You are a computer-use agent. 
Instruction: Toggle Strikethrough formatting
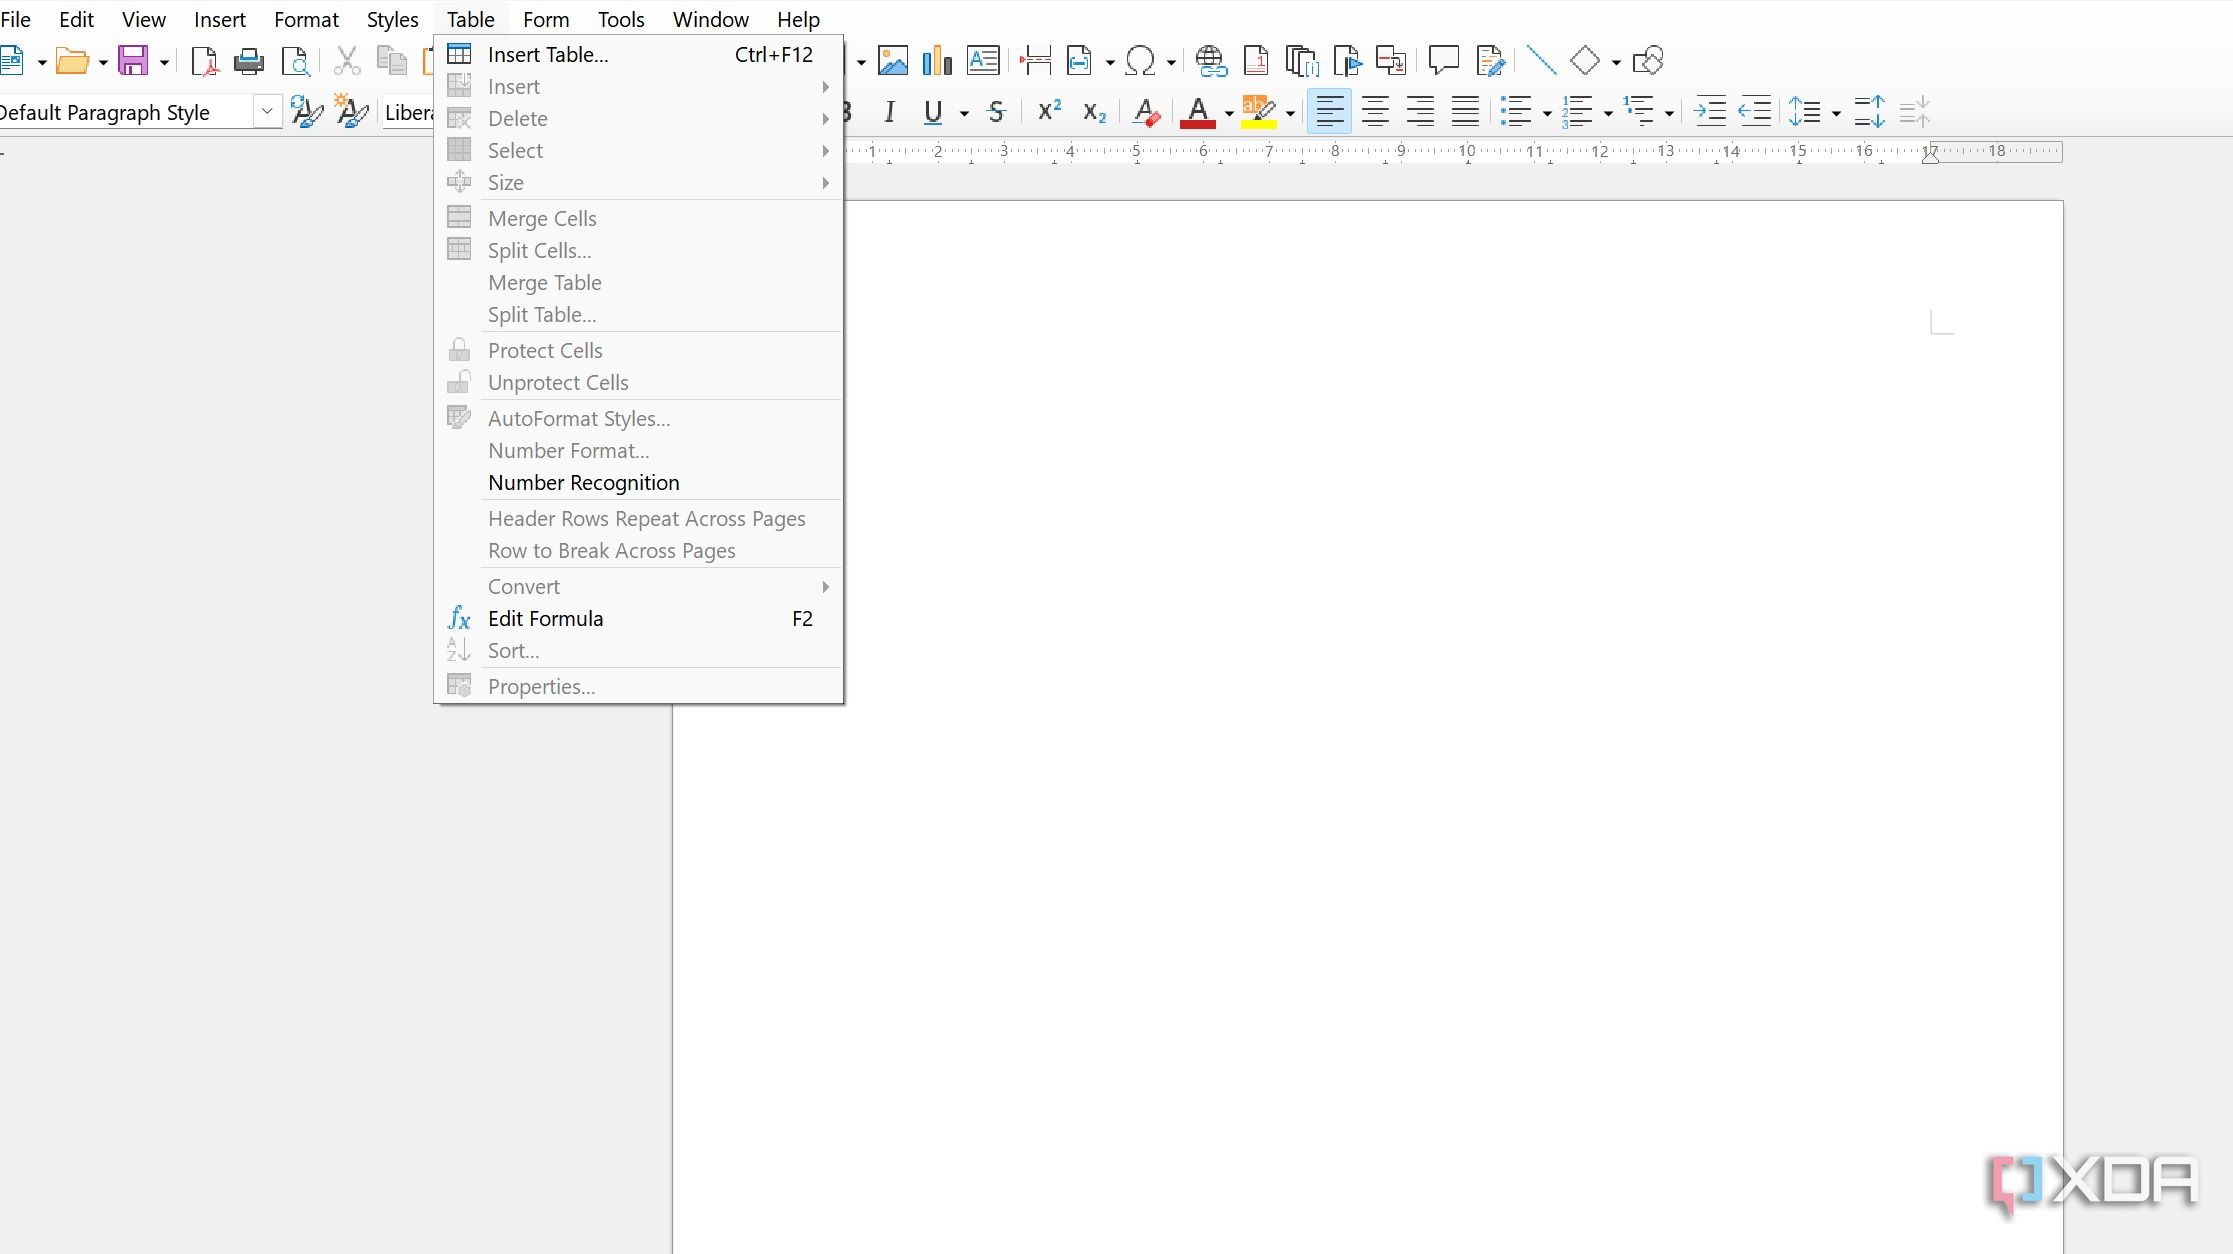coord(995,112)
